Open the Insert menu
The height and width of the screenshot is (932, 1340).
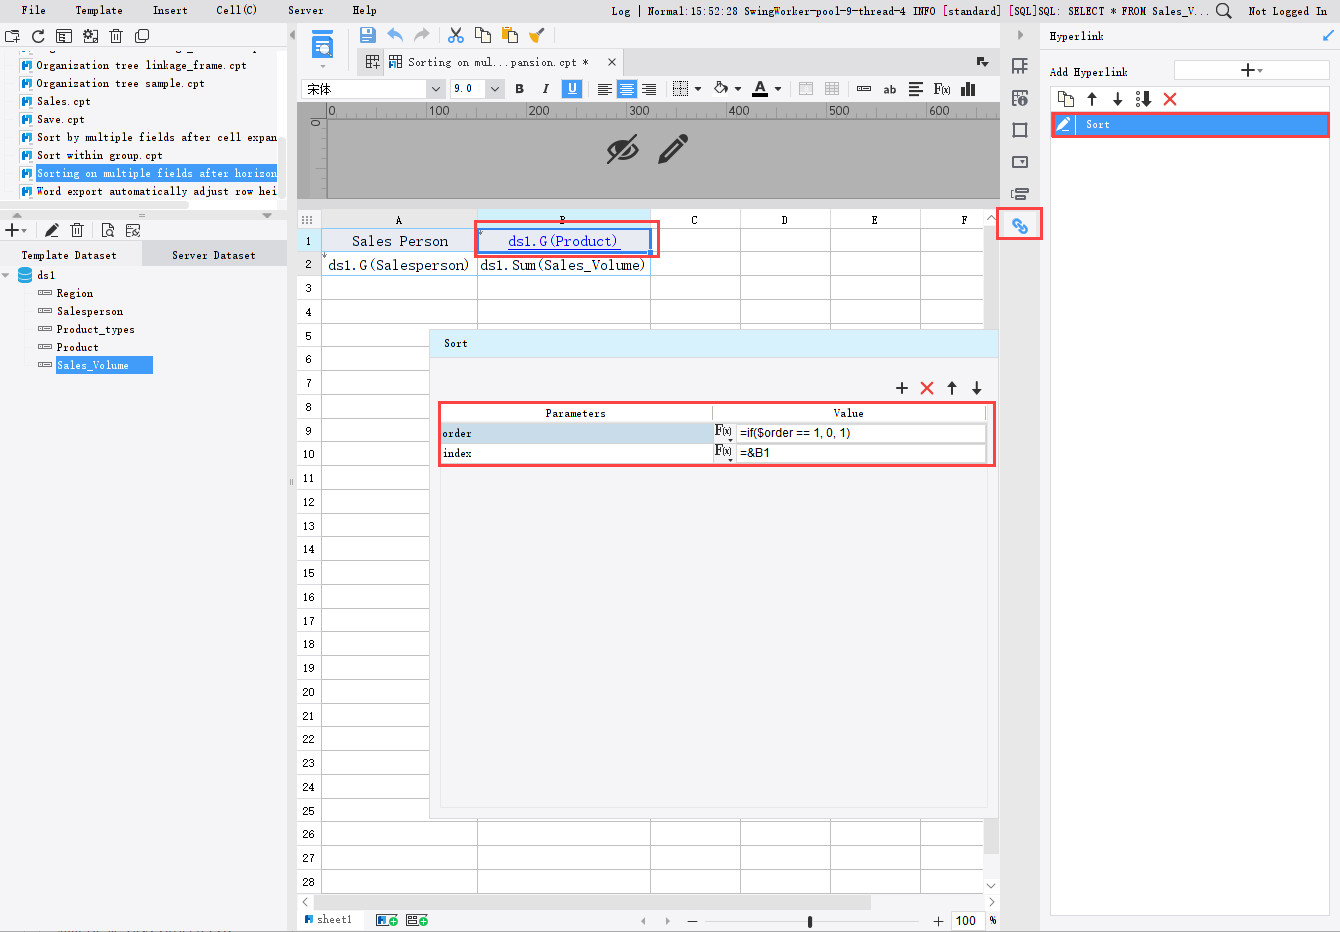pyautogui.click(x=170, y=10)
